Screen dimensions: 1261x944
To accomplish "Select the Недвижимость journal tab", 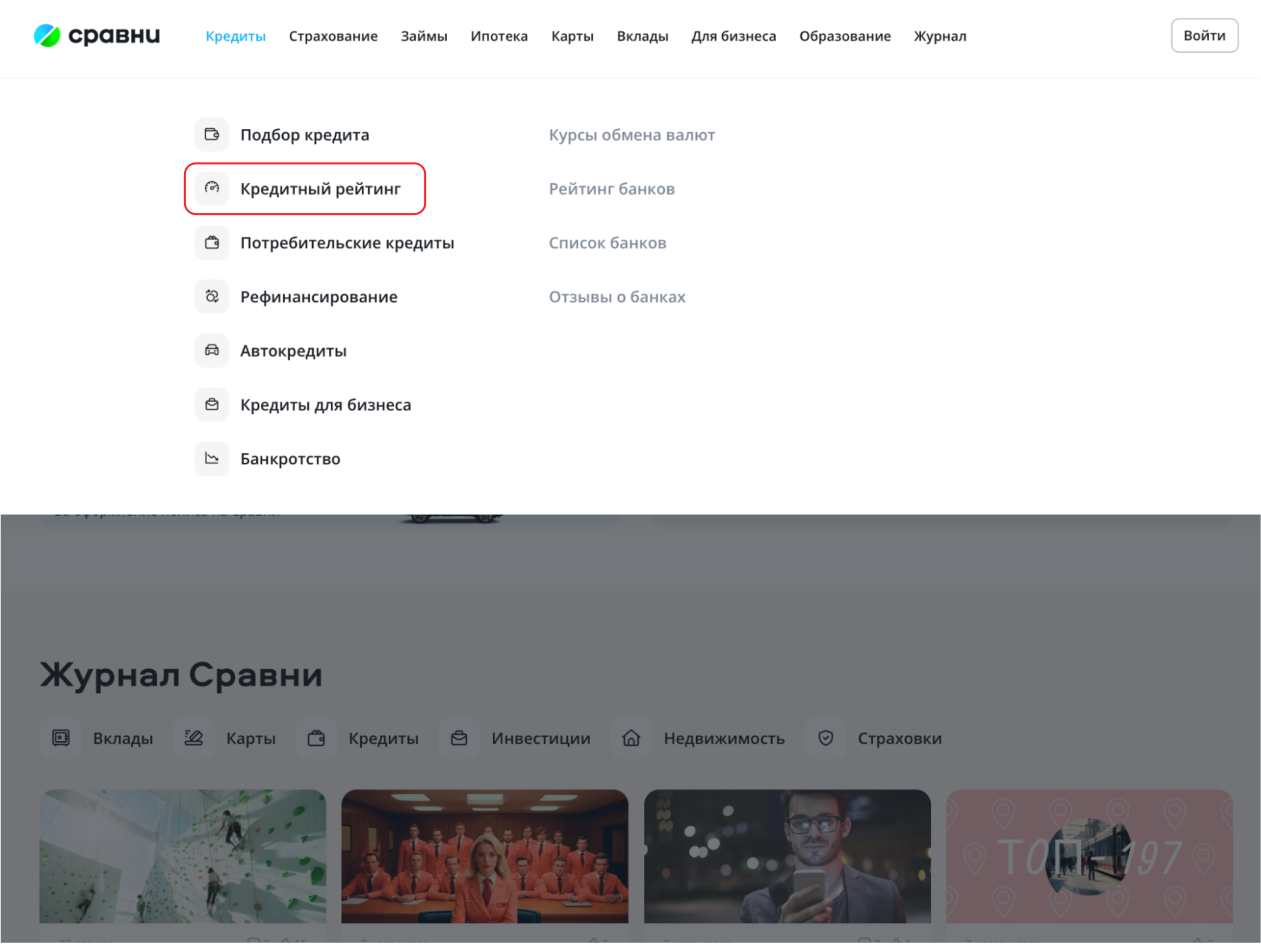I will tap(723, 739).
